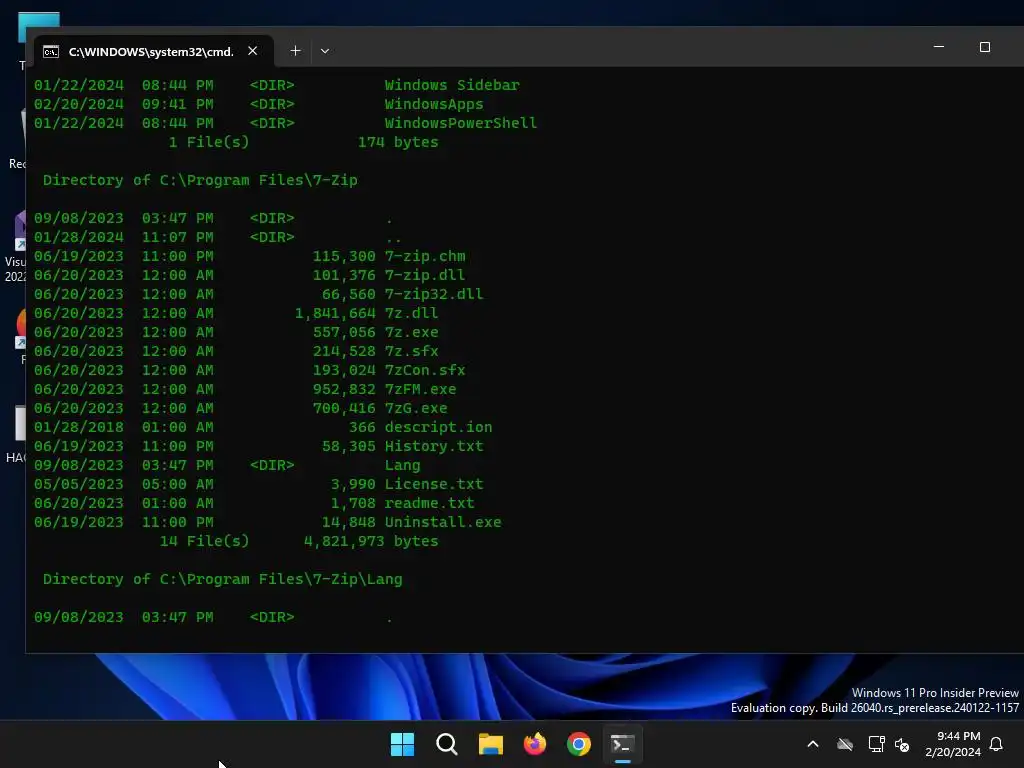Click the '7zG.exe' file name

[416, 408]
